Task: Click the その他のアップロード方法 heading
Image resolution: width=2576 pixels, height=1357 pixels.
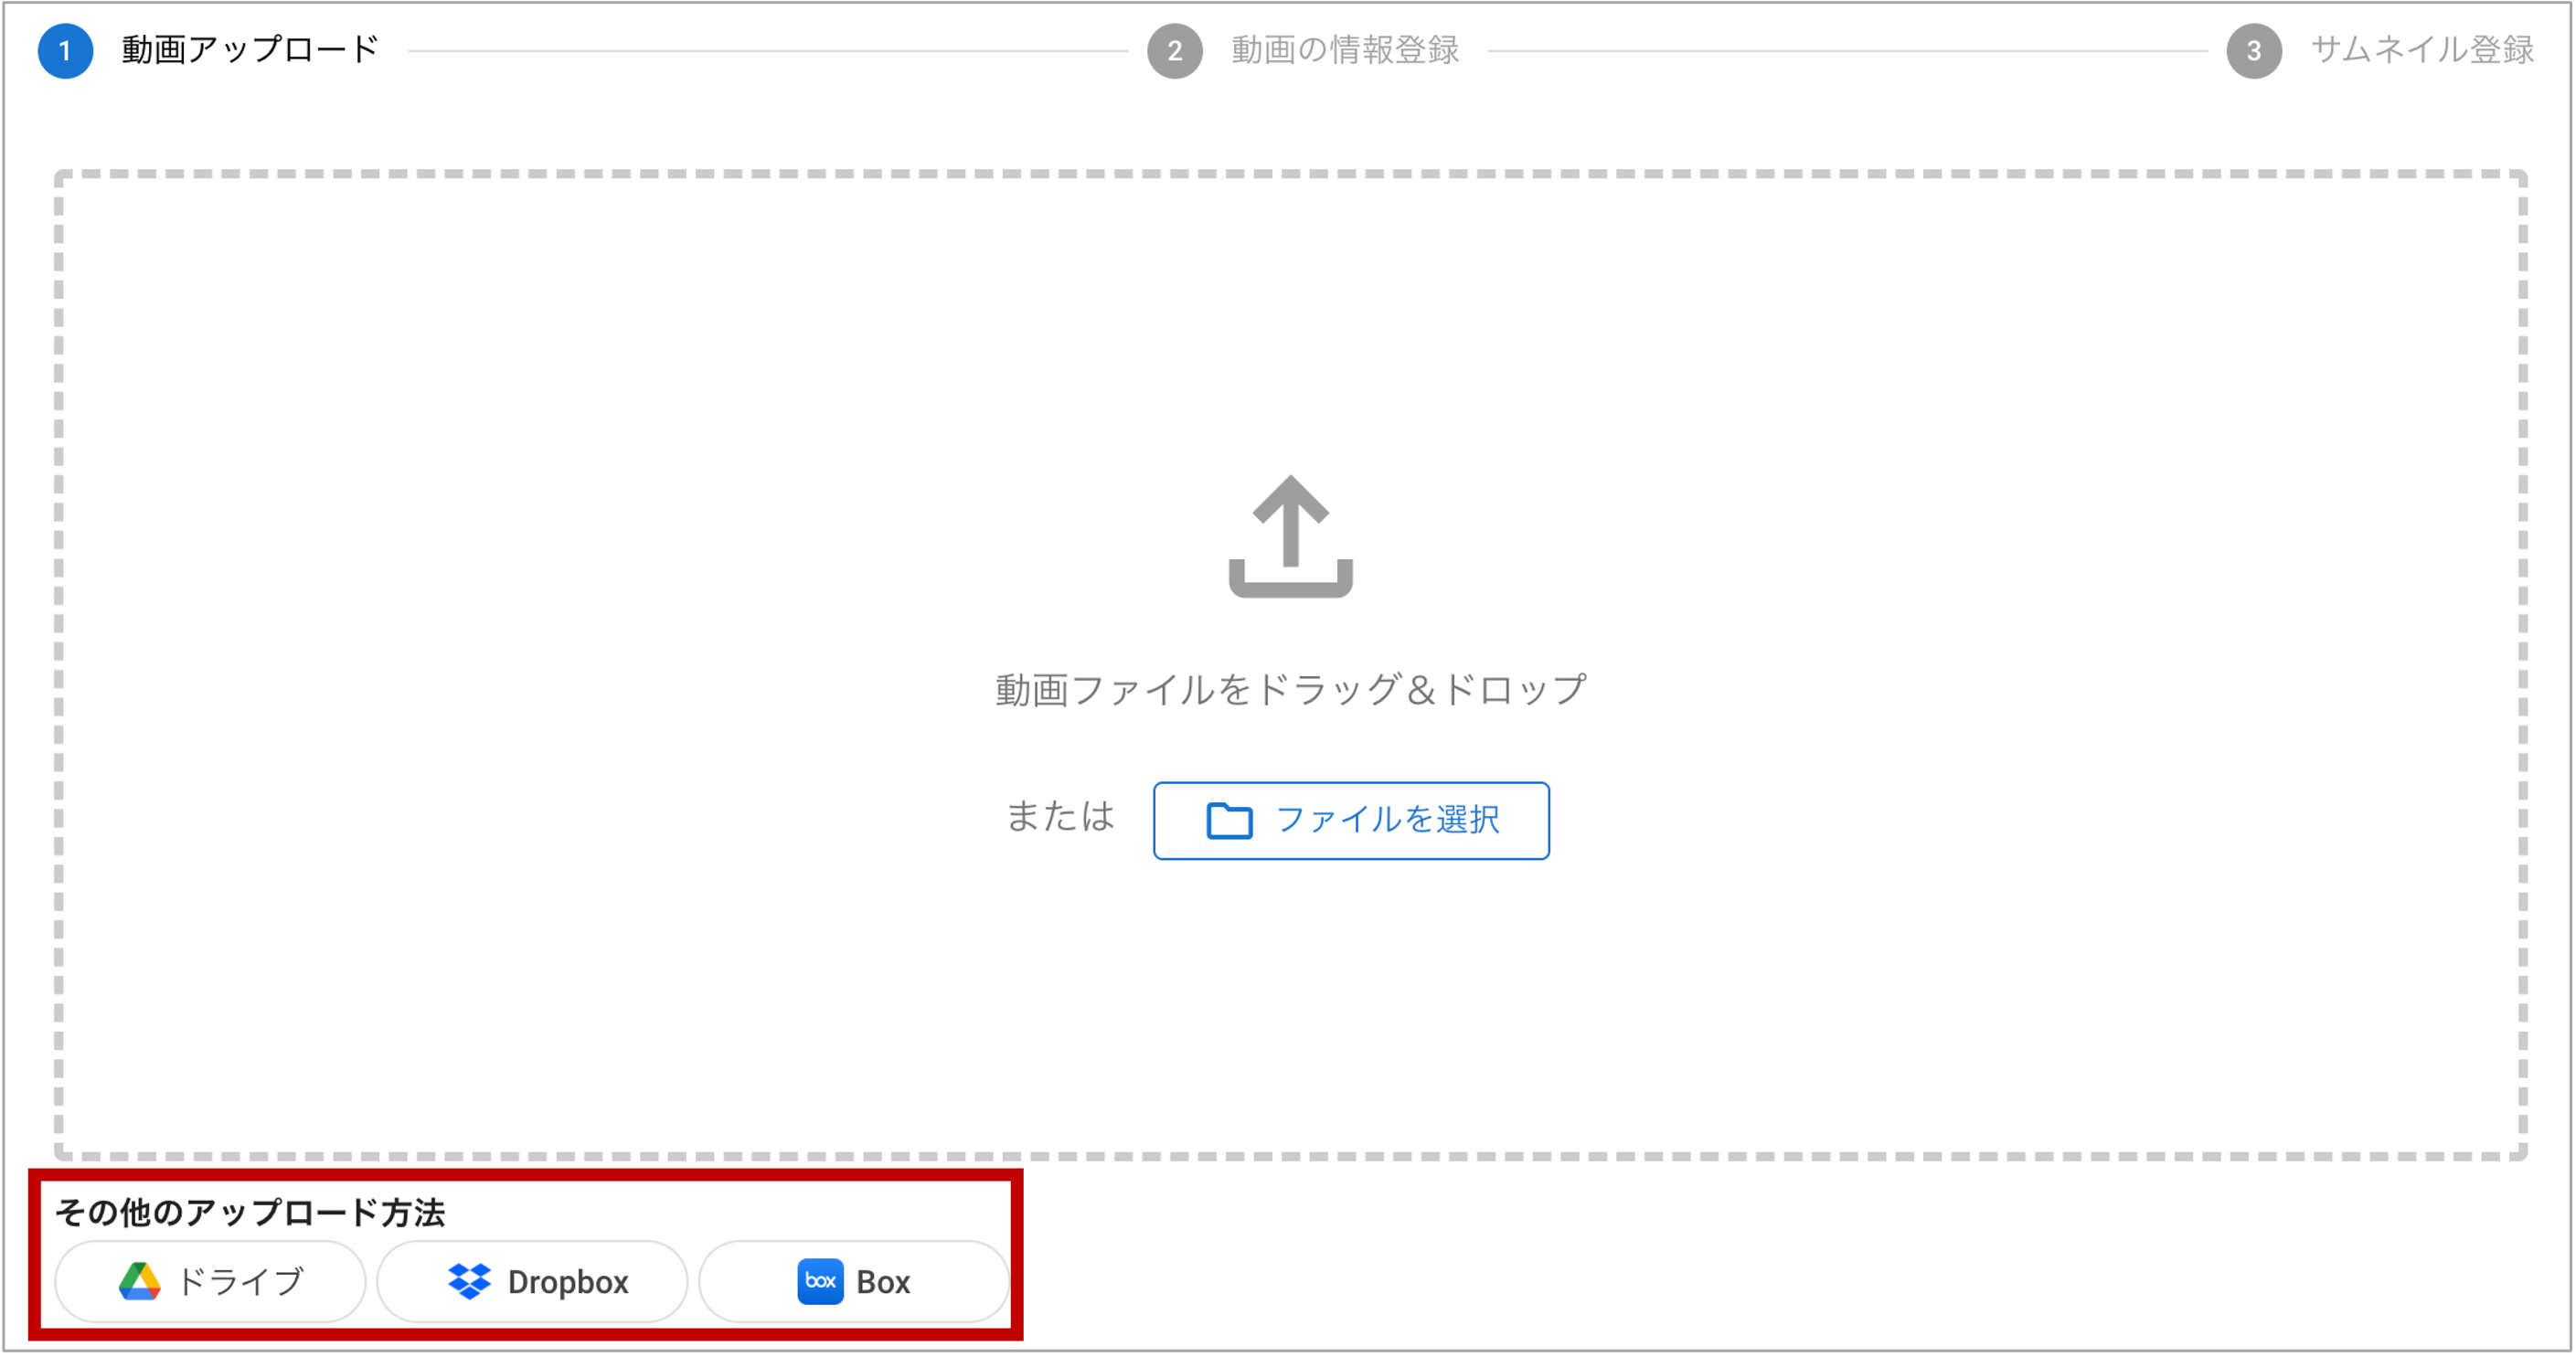Action: tap(250, 1212)
